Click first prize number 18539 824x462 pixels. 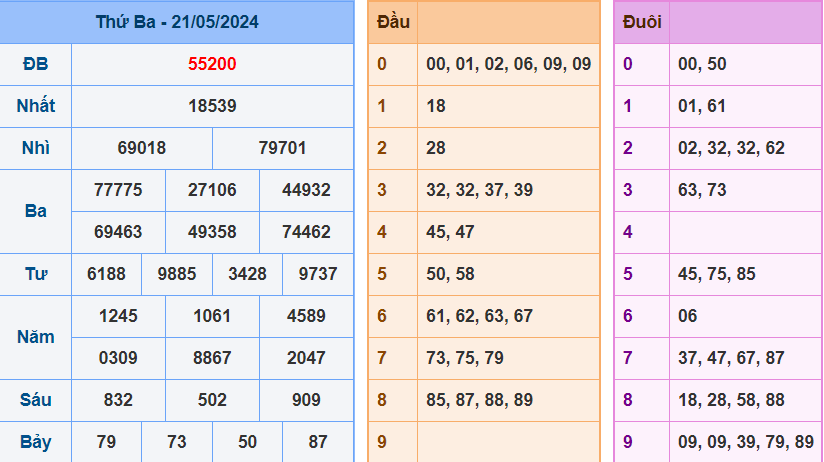point(212,106)
